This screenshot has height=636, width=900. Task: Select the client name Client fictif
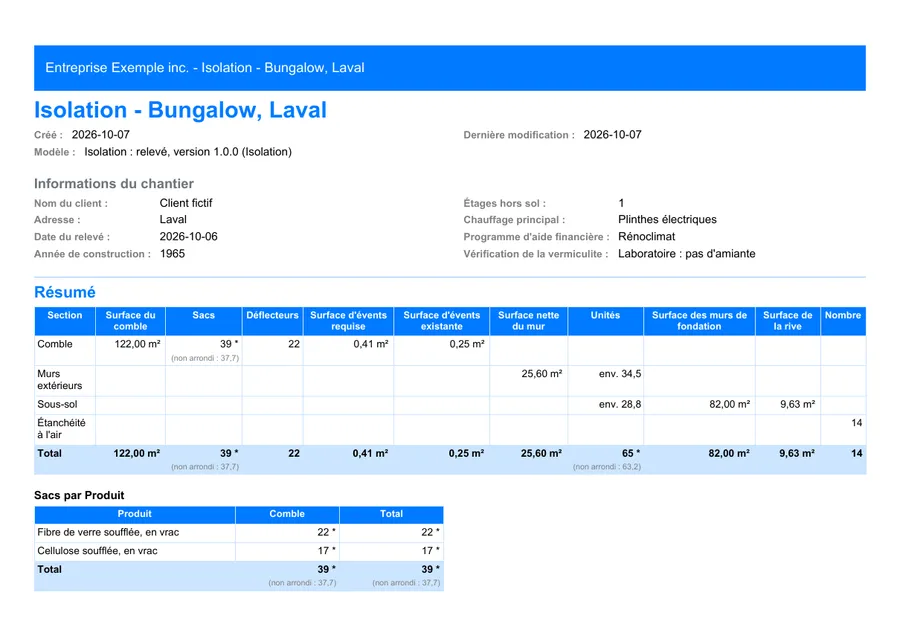pyautogui.click(x=186, y=203)
